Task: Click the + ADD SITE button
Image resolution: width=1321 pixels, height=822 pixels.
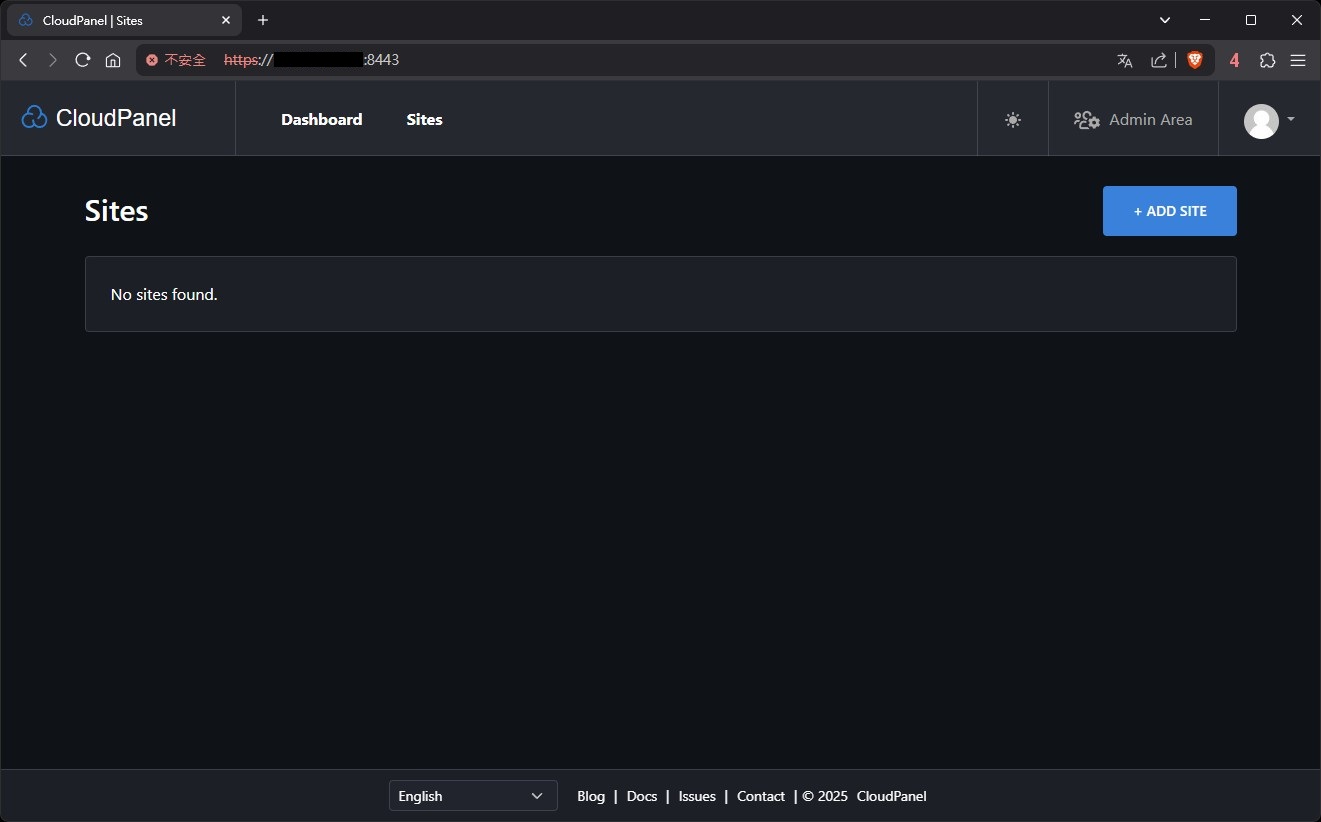Action: (1170, 211)
